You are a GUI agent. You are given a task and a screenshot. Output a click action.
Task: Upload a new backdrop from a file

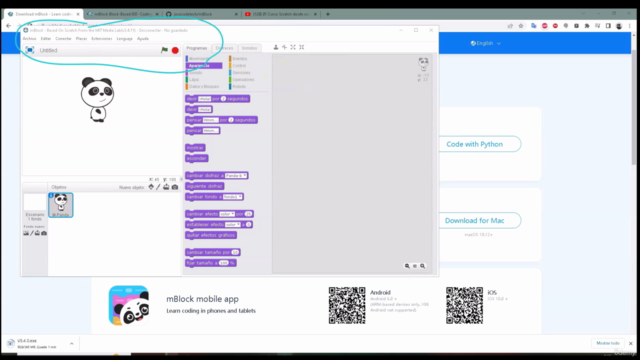click(37, 233)
